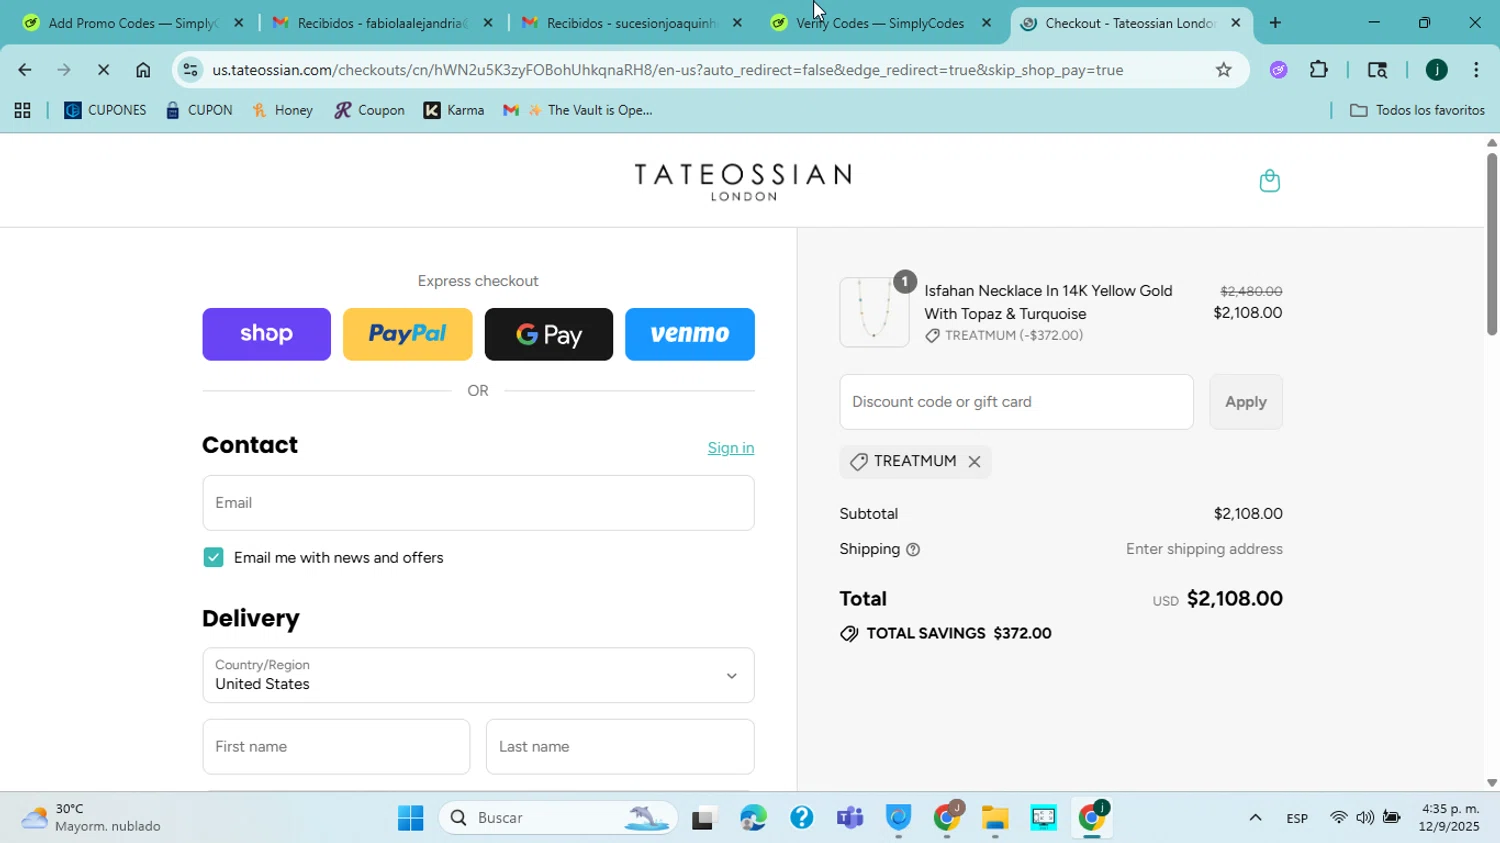Open Microsoft Teams from the taskbar
This screenshot has width=1500, height=843.
[850, 819]
